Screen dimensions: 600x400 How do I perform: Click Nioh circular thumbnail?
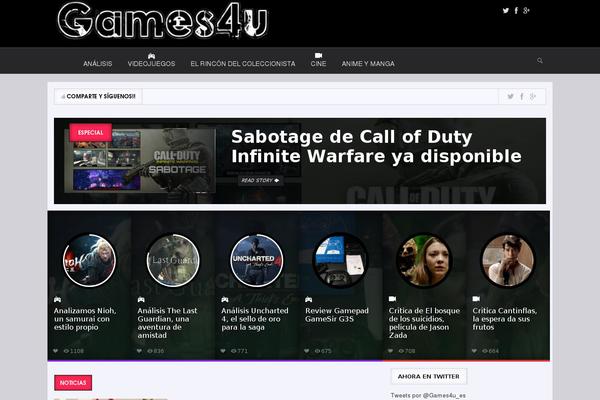[x=89, y=260]
